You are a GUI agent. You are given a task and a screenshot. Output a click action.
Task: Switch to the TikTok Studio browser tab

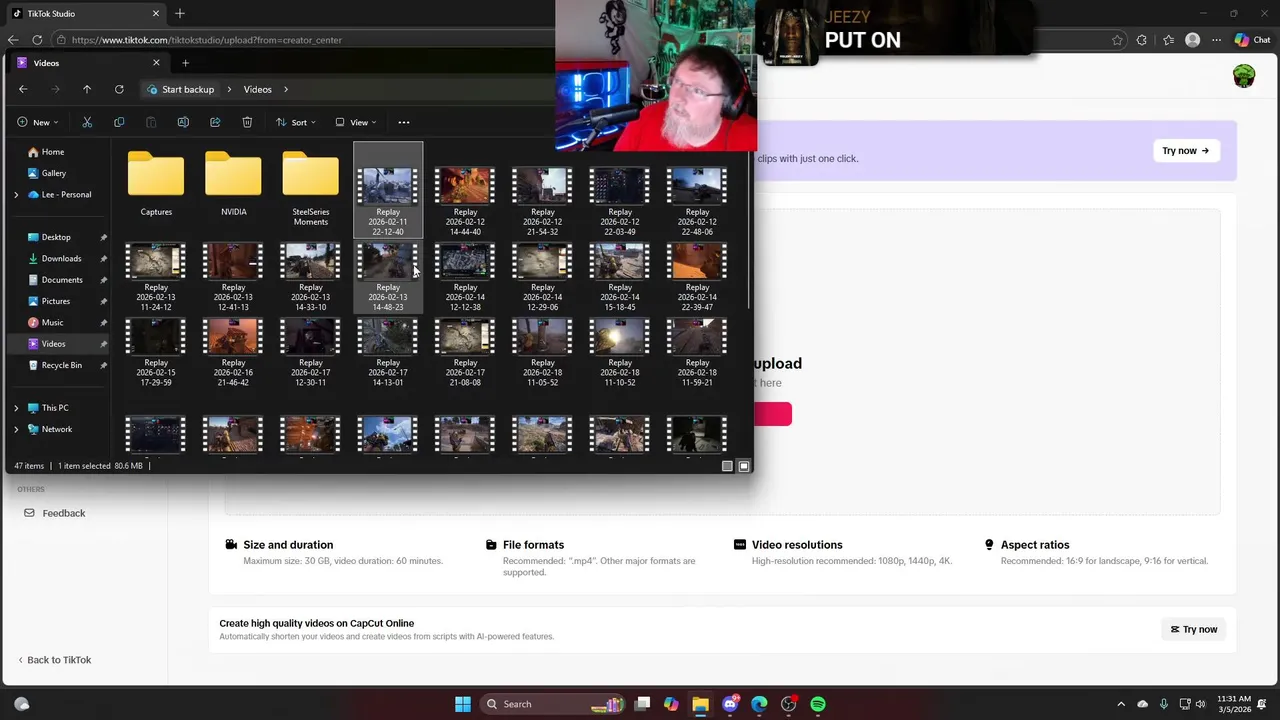(85, 14)
